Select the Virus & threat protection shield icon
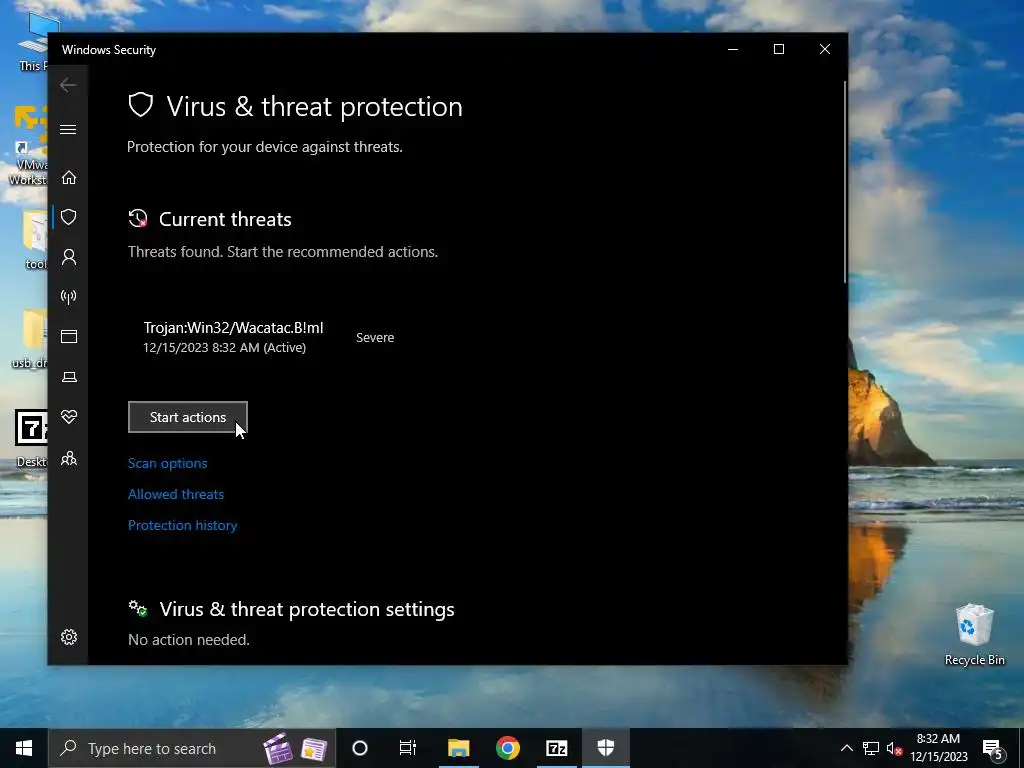 click(69, 217)
